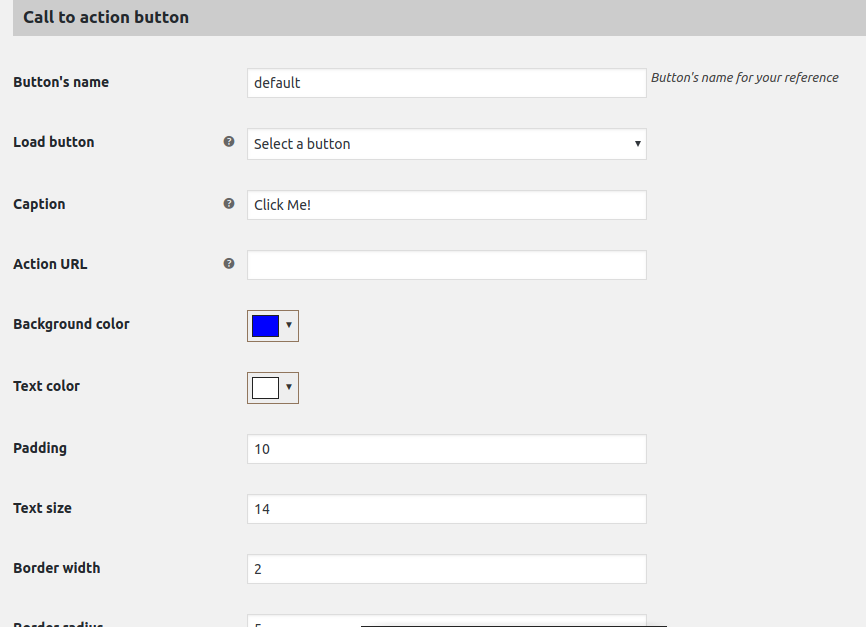Viewport: 866px width, 627px height.
Task: Click the help icon beside Load button
Action: [229, 142]
